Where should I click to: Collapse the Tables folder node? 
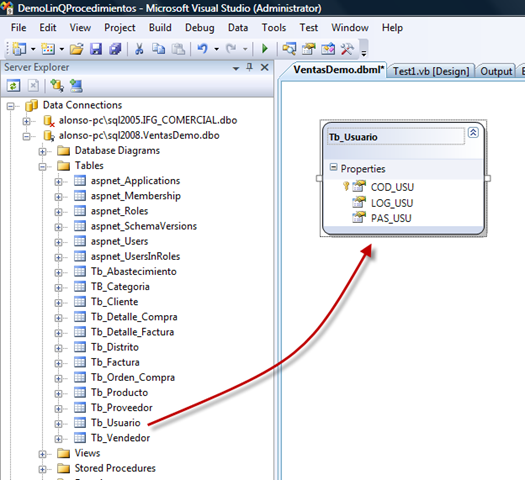pos(42,166)
